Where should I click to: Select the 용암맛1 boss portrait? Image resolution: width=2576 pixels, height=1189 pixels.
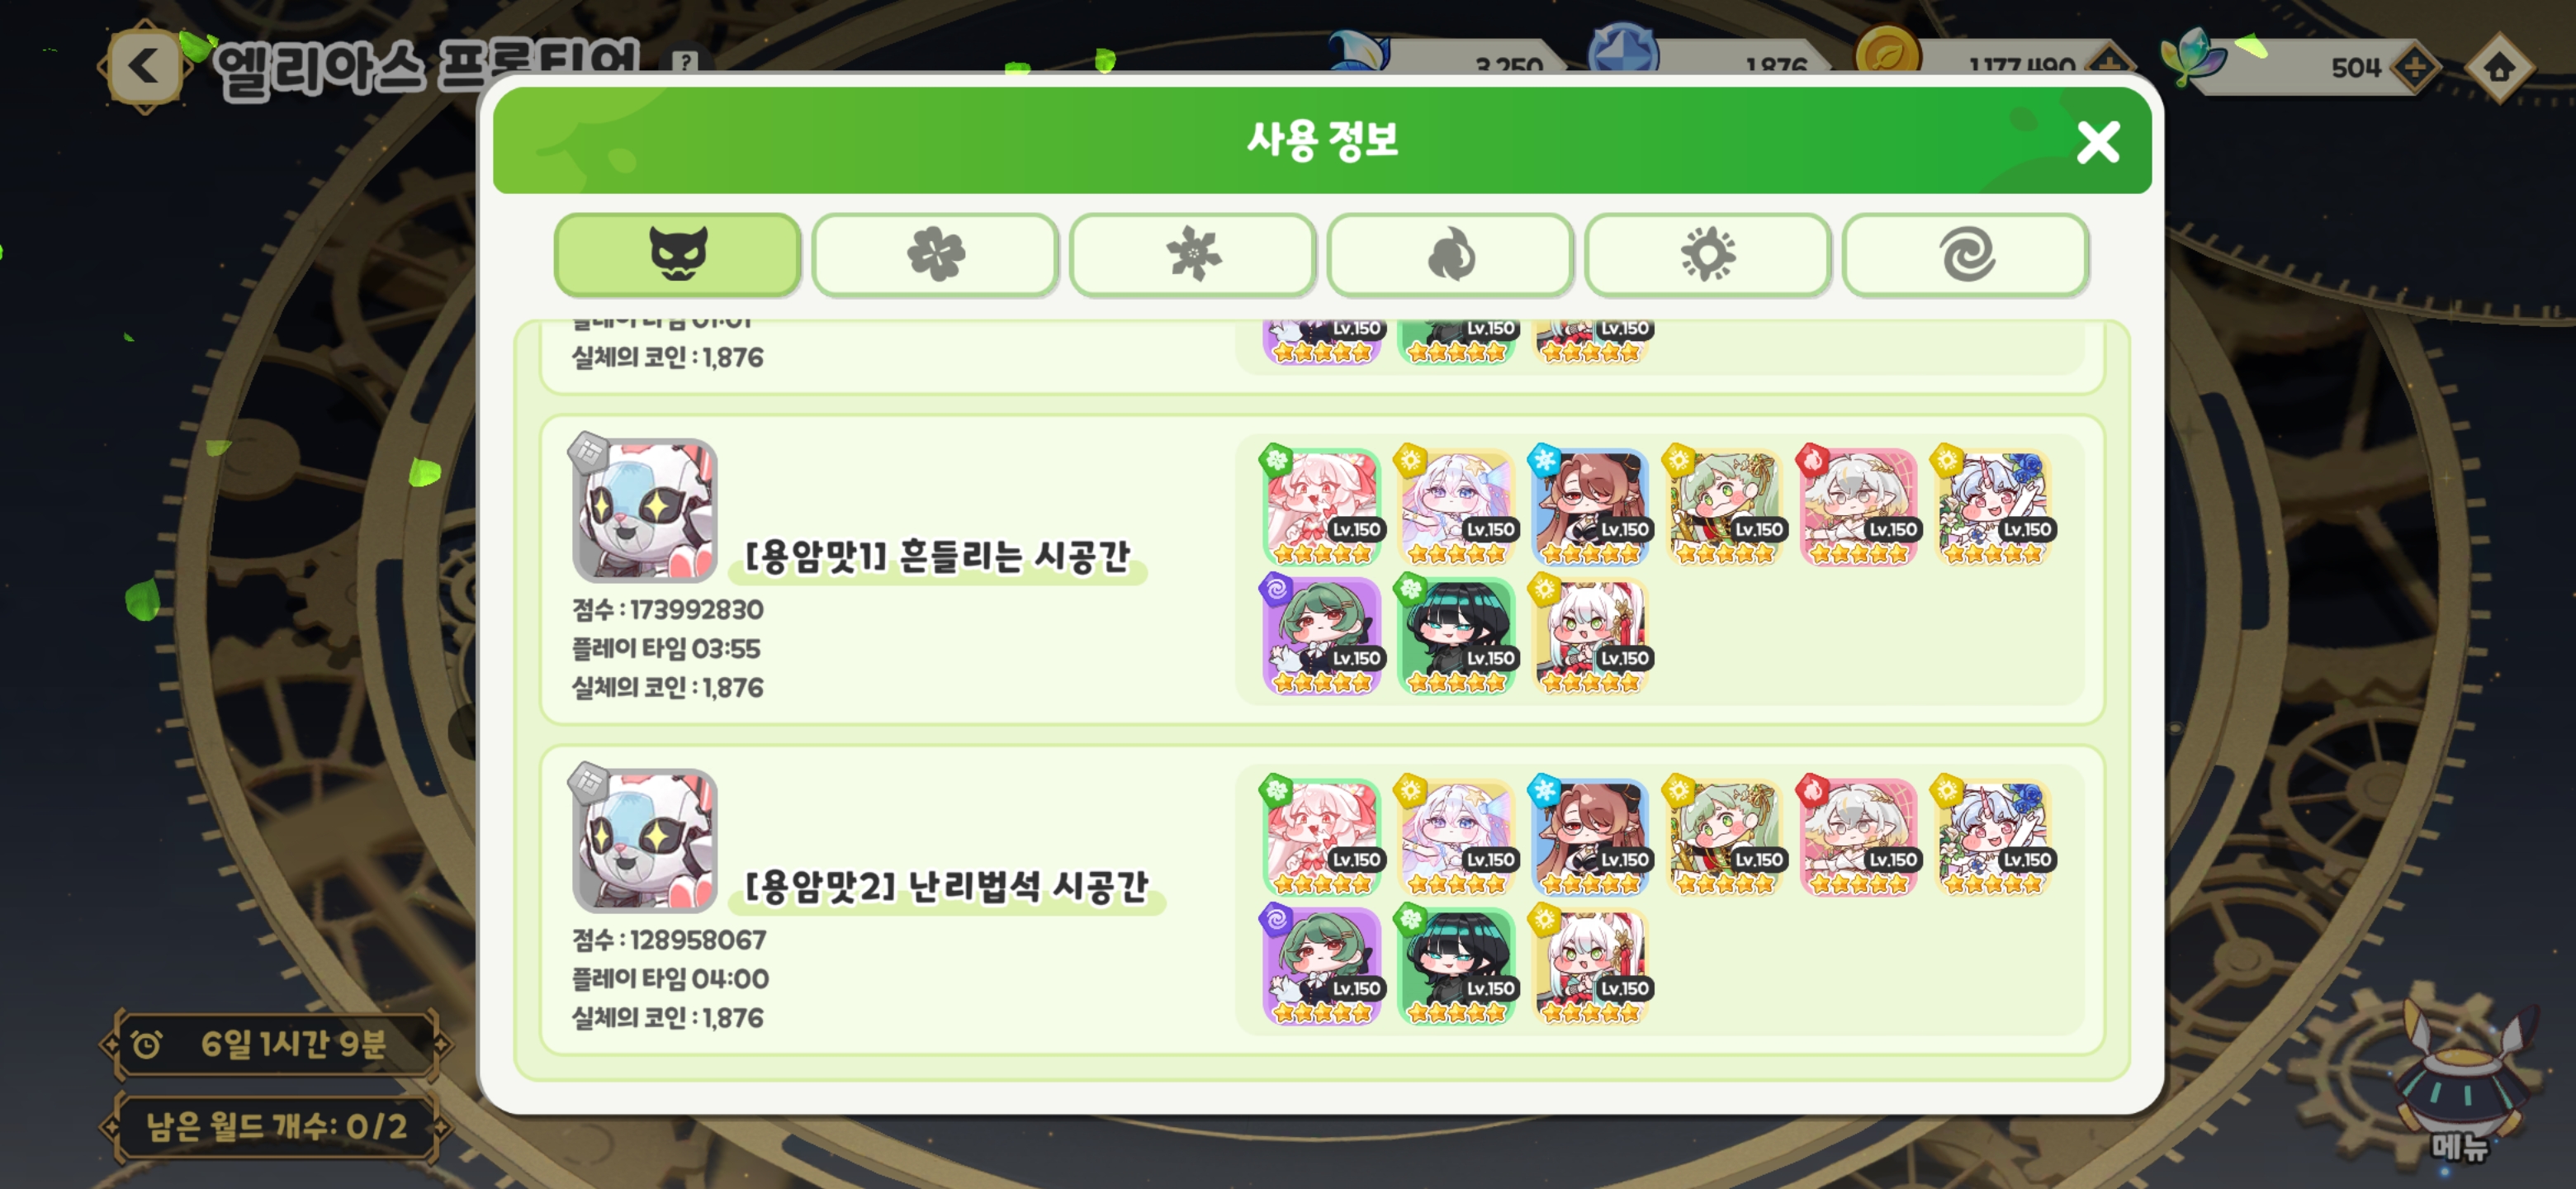pos(644,509)
